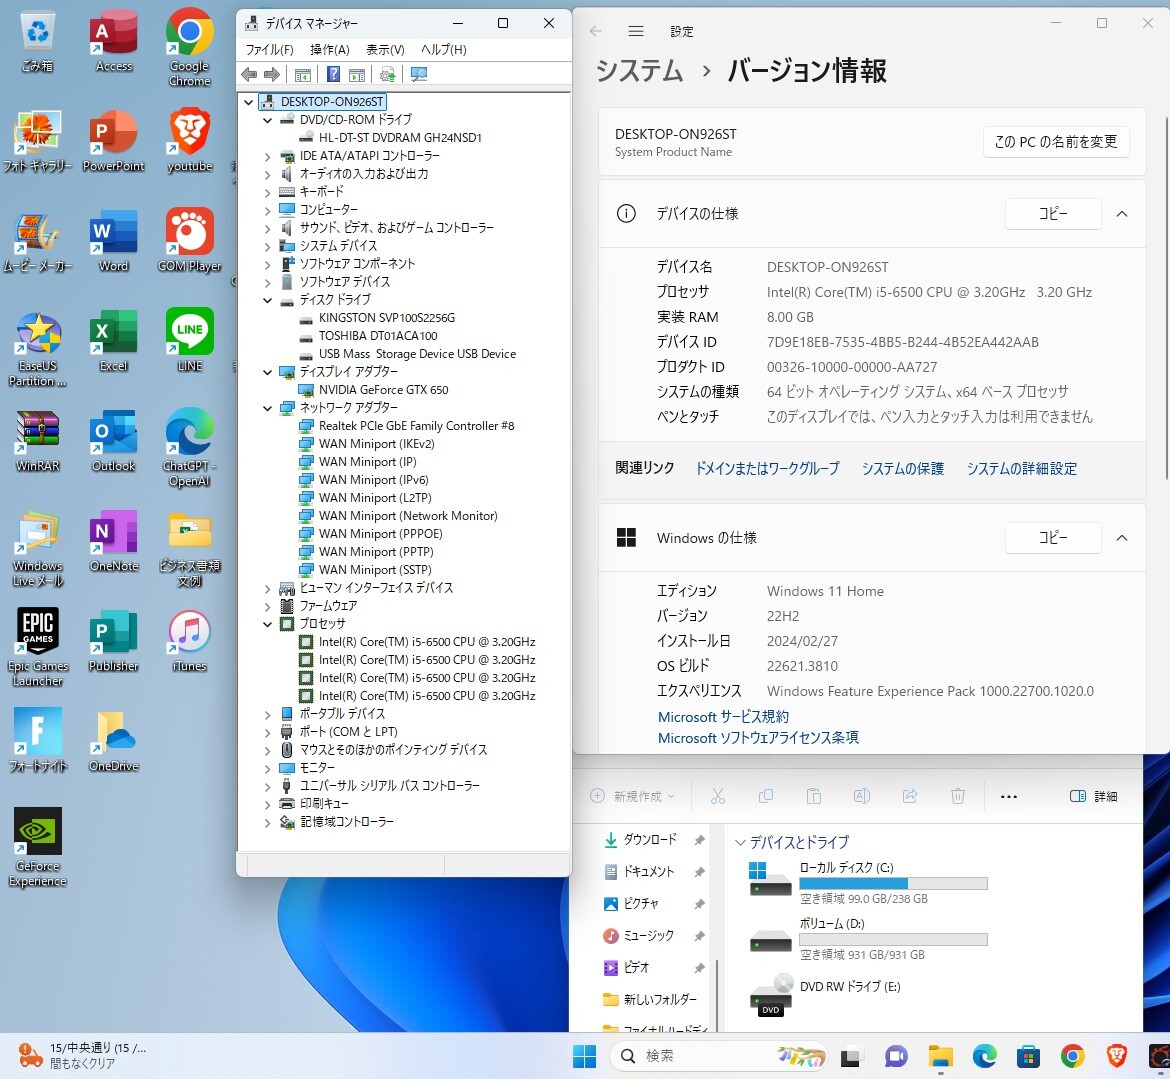Click the blue question mark help icon in Device Manager
This screenshot has width=1170, height=1079.
pyautogui.click(x=334, y=75)
